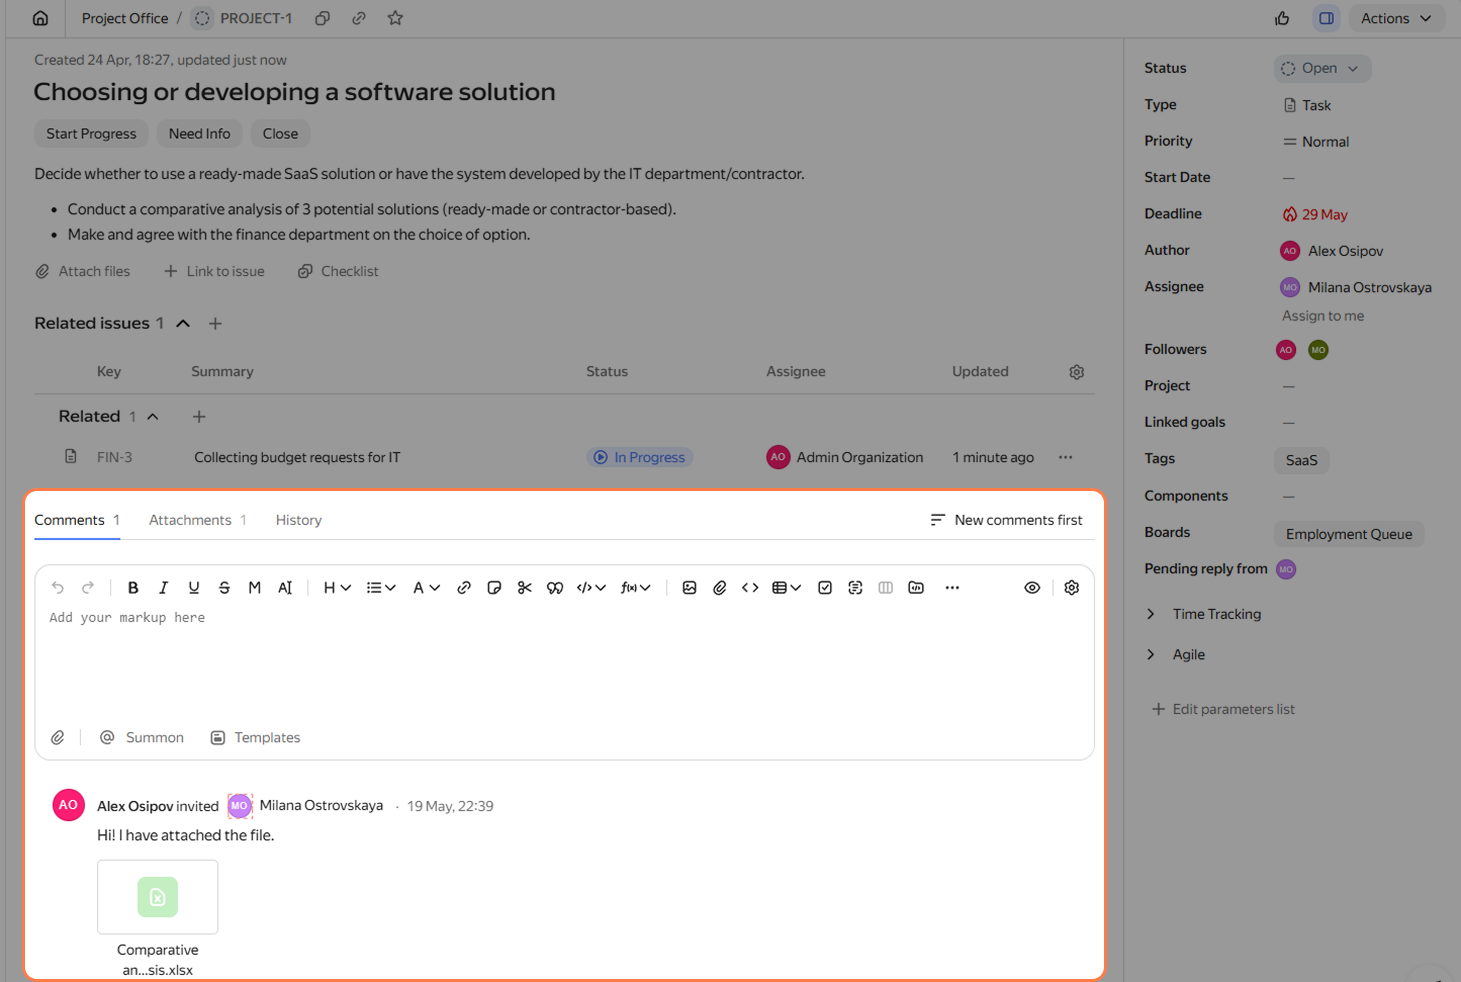This screenshot has width=1461, height=982.
Task: Expand the Agile section
Action: point(1176,655)
